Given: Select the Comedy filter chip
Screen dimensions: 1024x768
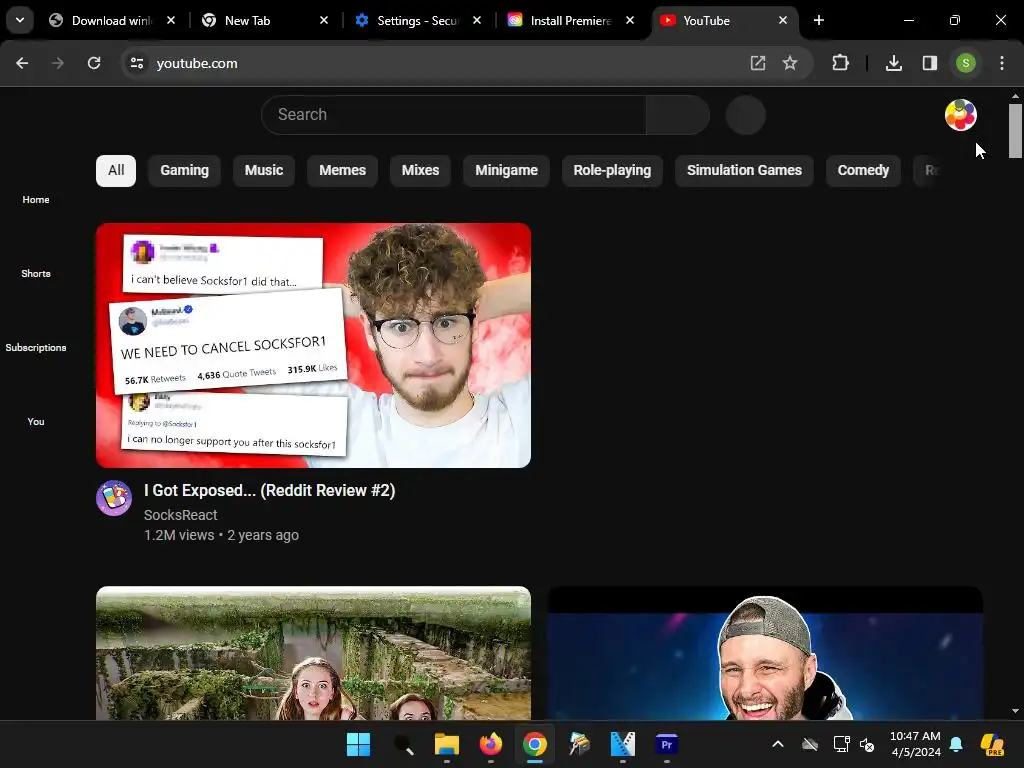Looking at the screenshot, I should pyautogui.click(x=863, y=170).
